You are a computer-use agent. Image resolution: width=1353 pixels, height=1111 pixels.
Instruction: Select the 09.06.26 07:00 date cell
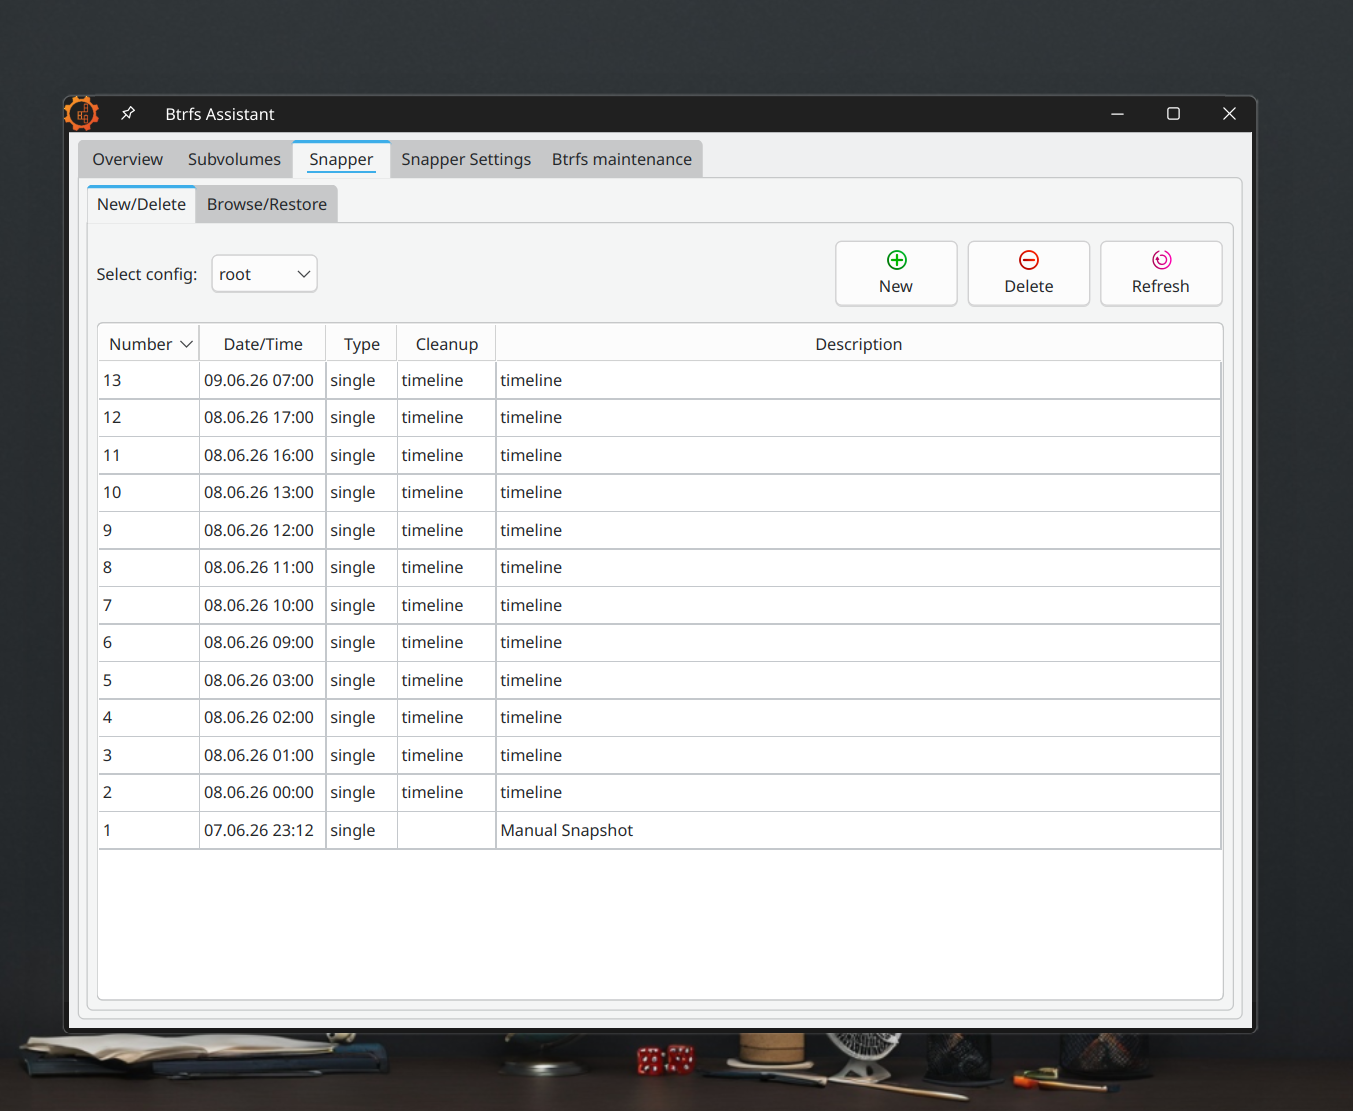pyautogui.click(x=263, y=380)
